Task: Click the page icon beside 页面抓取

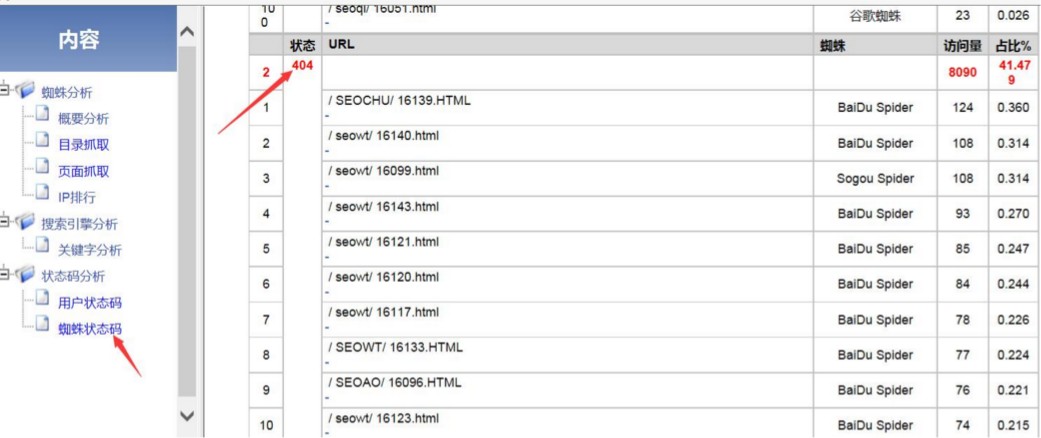Action: click(x=42, y=169)
